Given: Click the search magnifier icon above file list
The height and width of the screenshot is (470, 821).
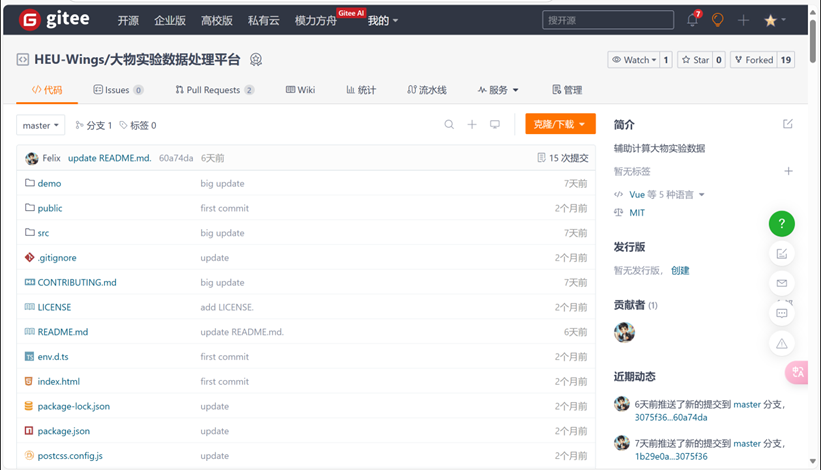Looking at the screenshot, I should point(449,125).
